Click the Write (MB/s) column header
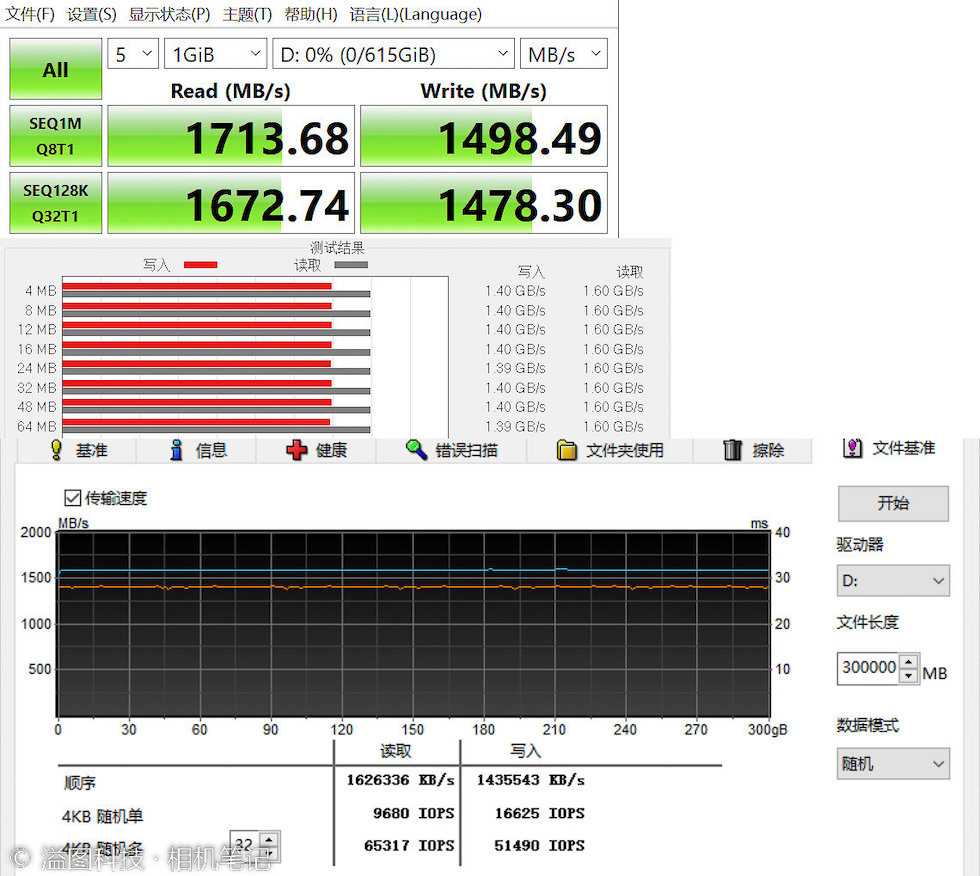 tap(484, 91)
